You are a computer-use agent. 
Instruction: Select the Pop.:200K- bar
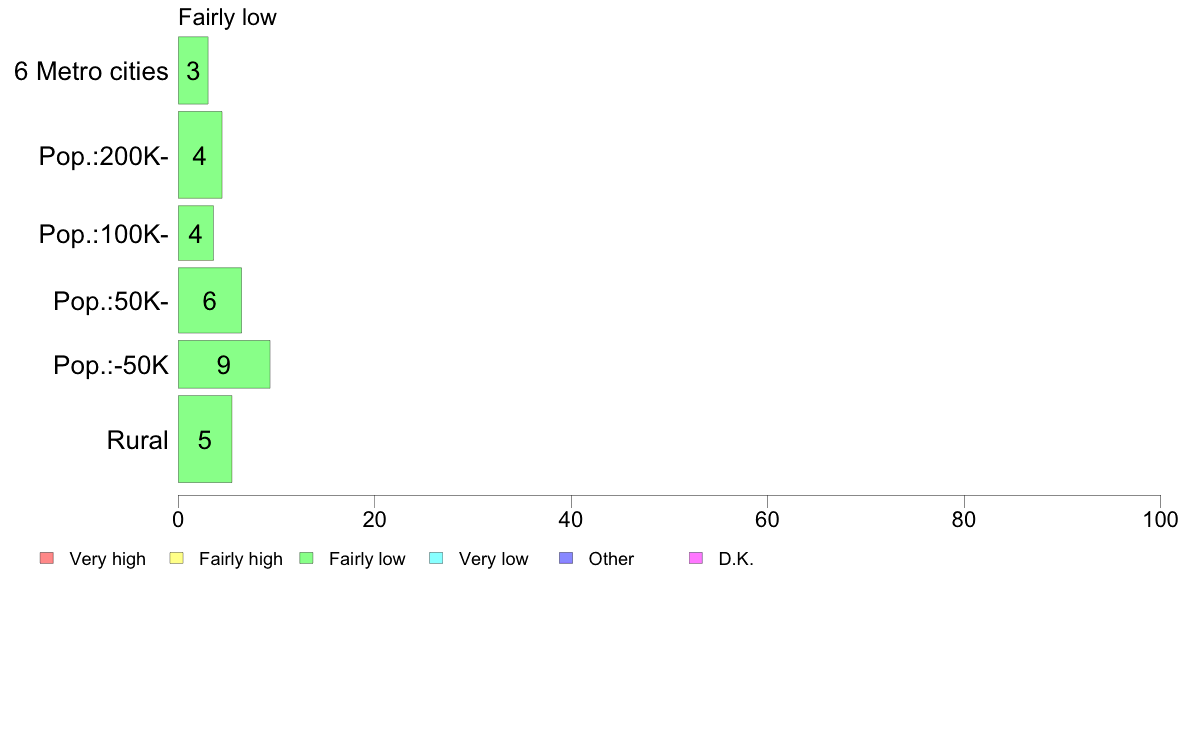point(200,155)
